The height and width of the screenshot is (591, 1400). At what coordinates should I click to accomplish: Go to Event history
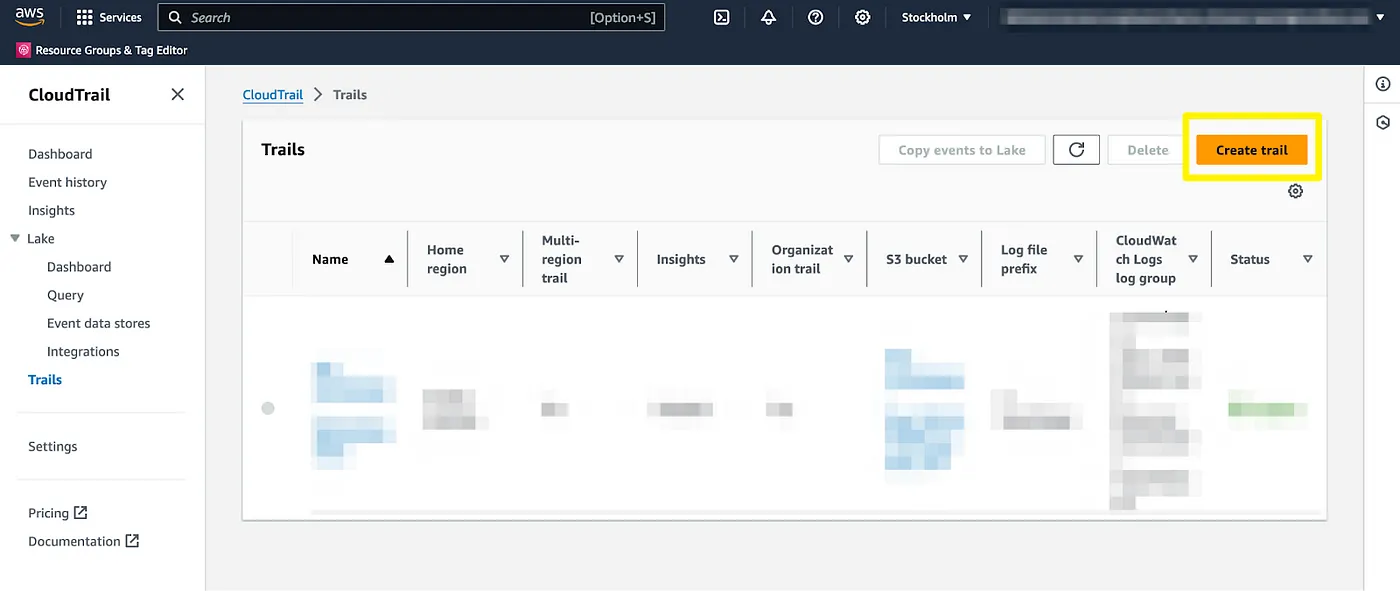tap(67, 182)
